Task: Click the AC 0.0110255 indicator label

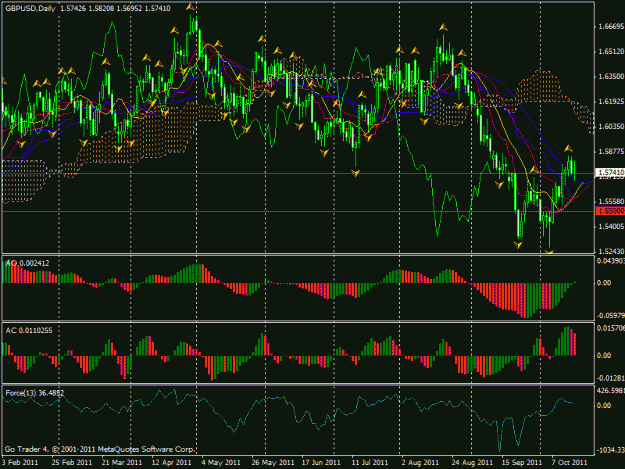Action: click(x=29, y=330)
